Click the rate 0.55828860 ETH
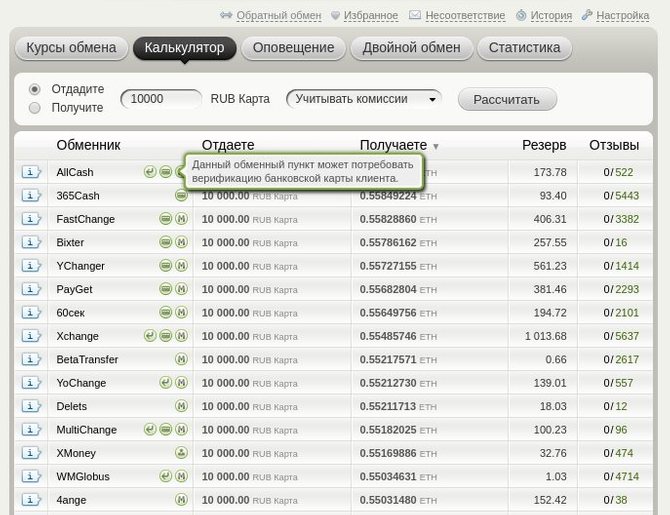The image size is (670, 515). 398,219
